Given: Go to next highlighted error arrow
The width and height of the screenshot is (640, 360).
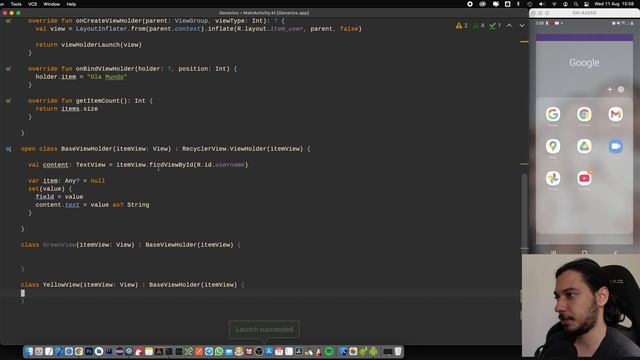Looking at the screenshot, I should 522,25.
